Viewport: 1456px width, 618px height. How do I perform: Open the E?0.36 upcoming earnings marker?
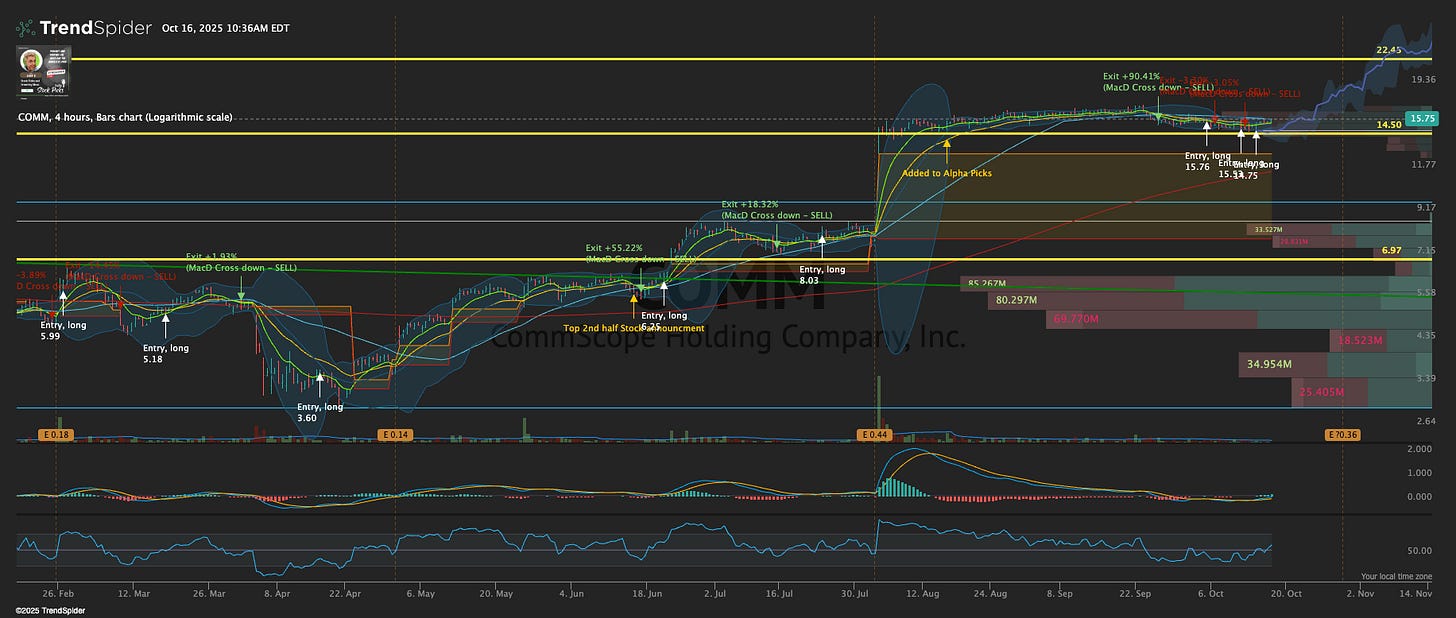1342,435
